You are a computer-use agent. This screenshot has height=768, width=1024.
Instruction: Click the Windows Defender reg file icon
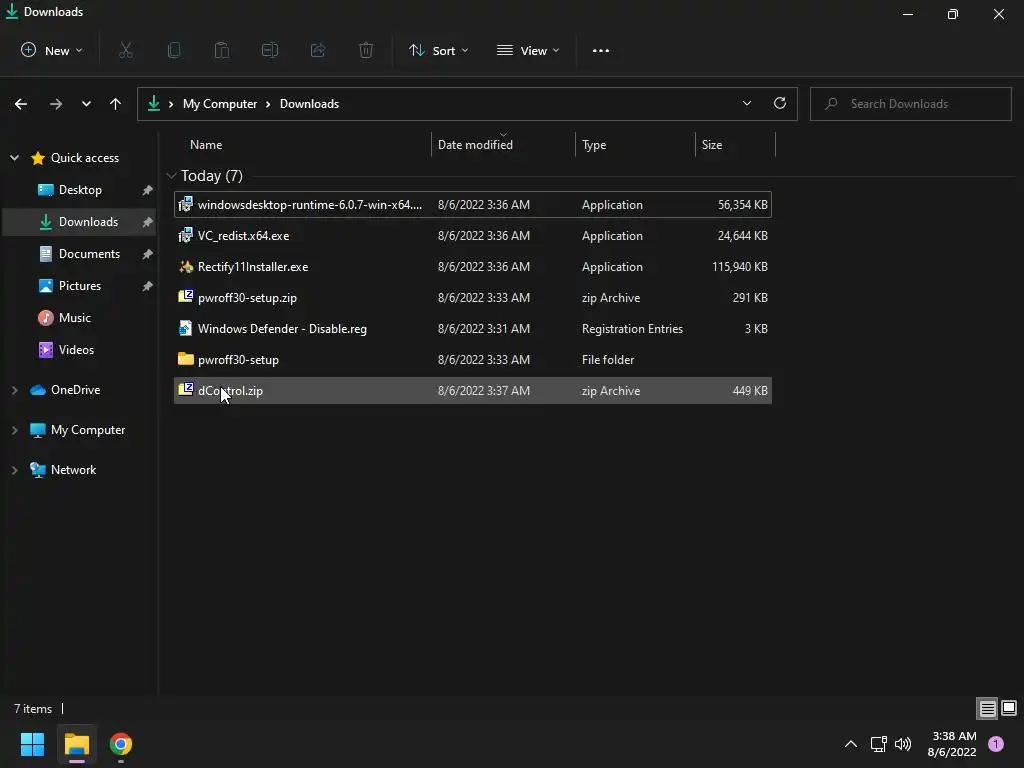(x=185, y=328)
